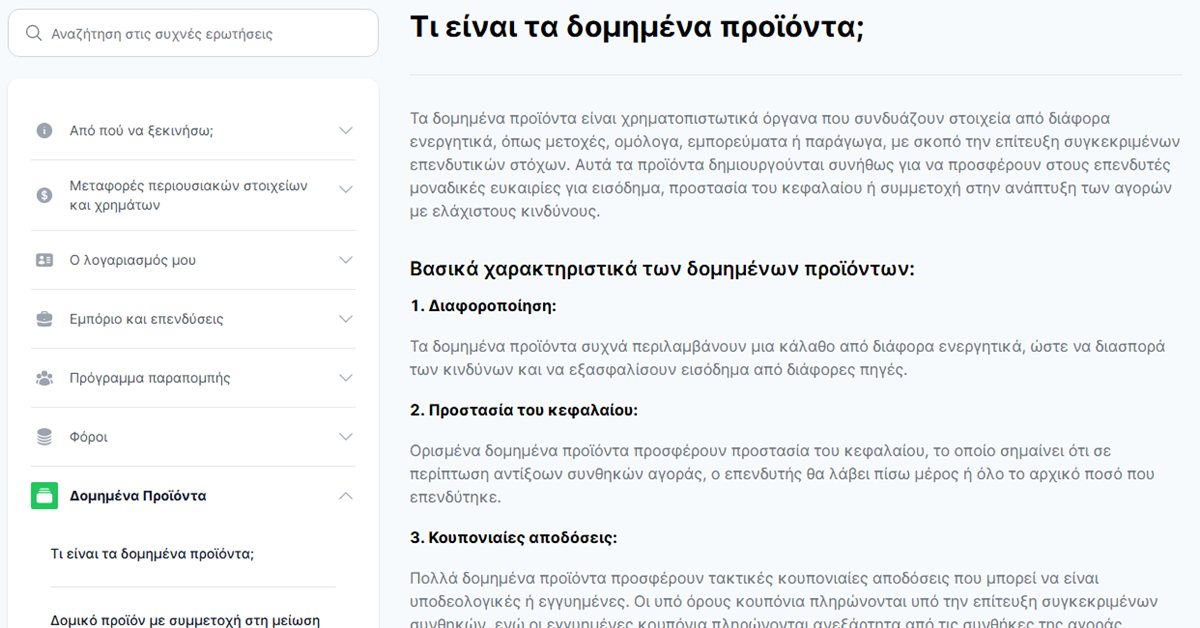Click the ID card icon for Ο λογαριασμός μου

[44, 260]
